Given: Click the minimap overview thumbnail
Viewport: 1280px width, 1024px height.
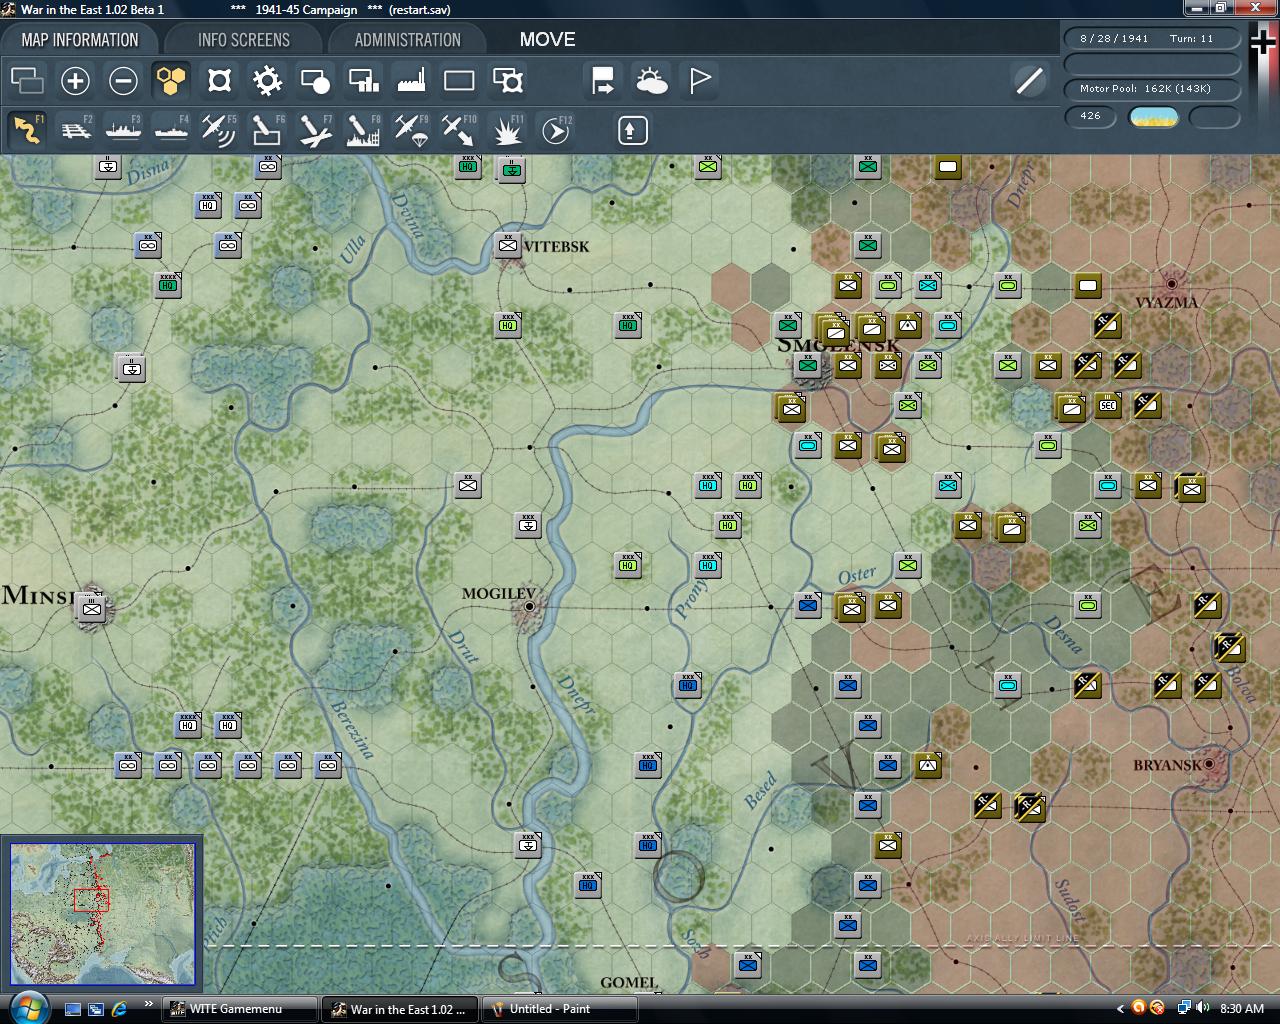Looking at the screenshot, I should pos(102,914).
